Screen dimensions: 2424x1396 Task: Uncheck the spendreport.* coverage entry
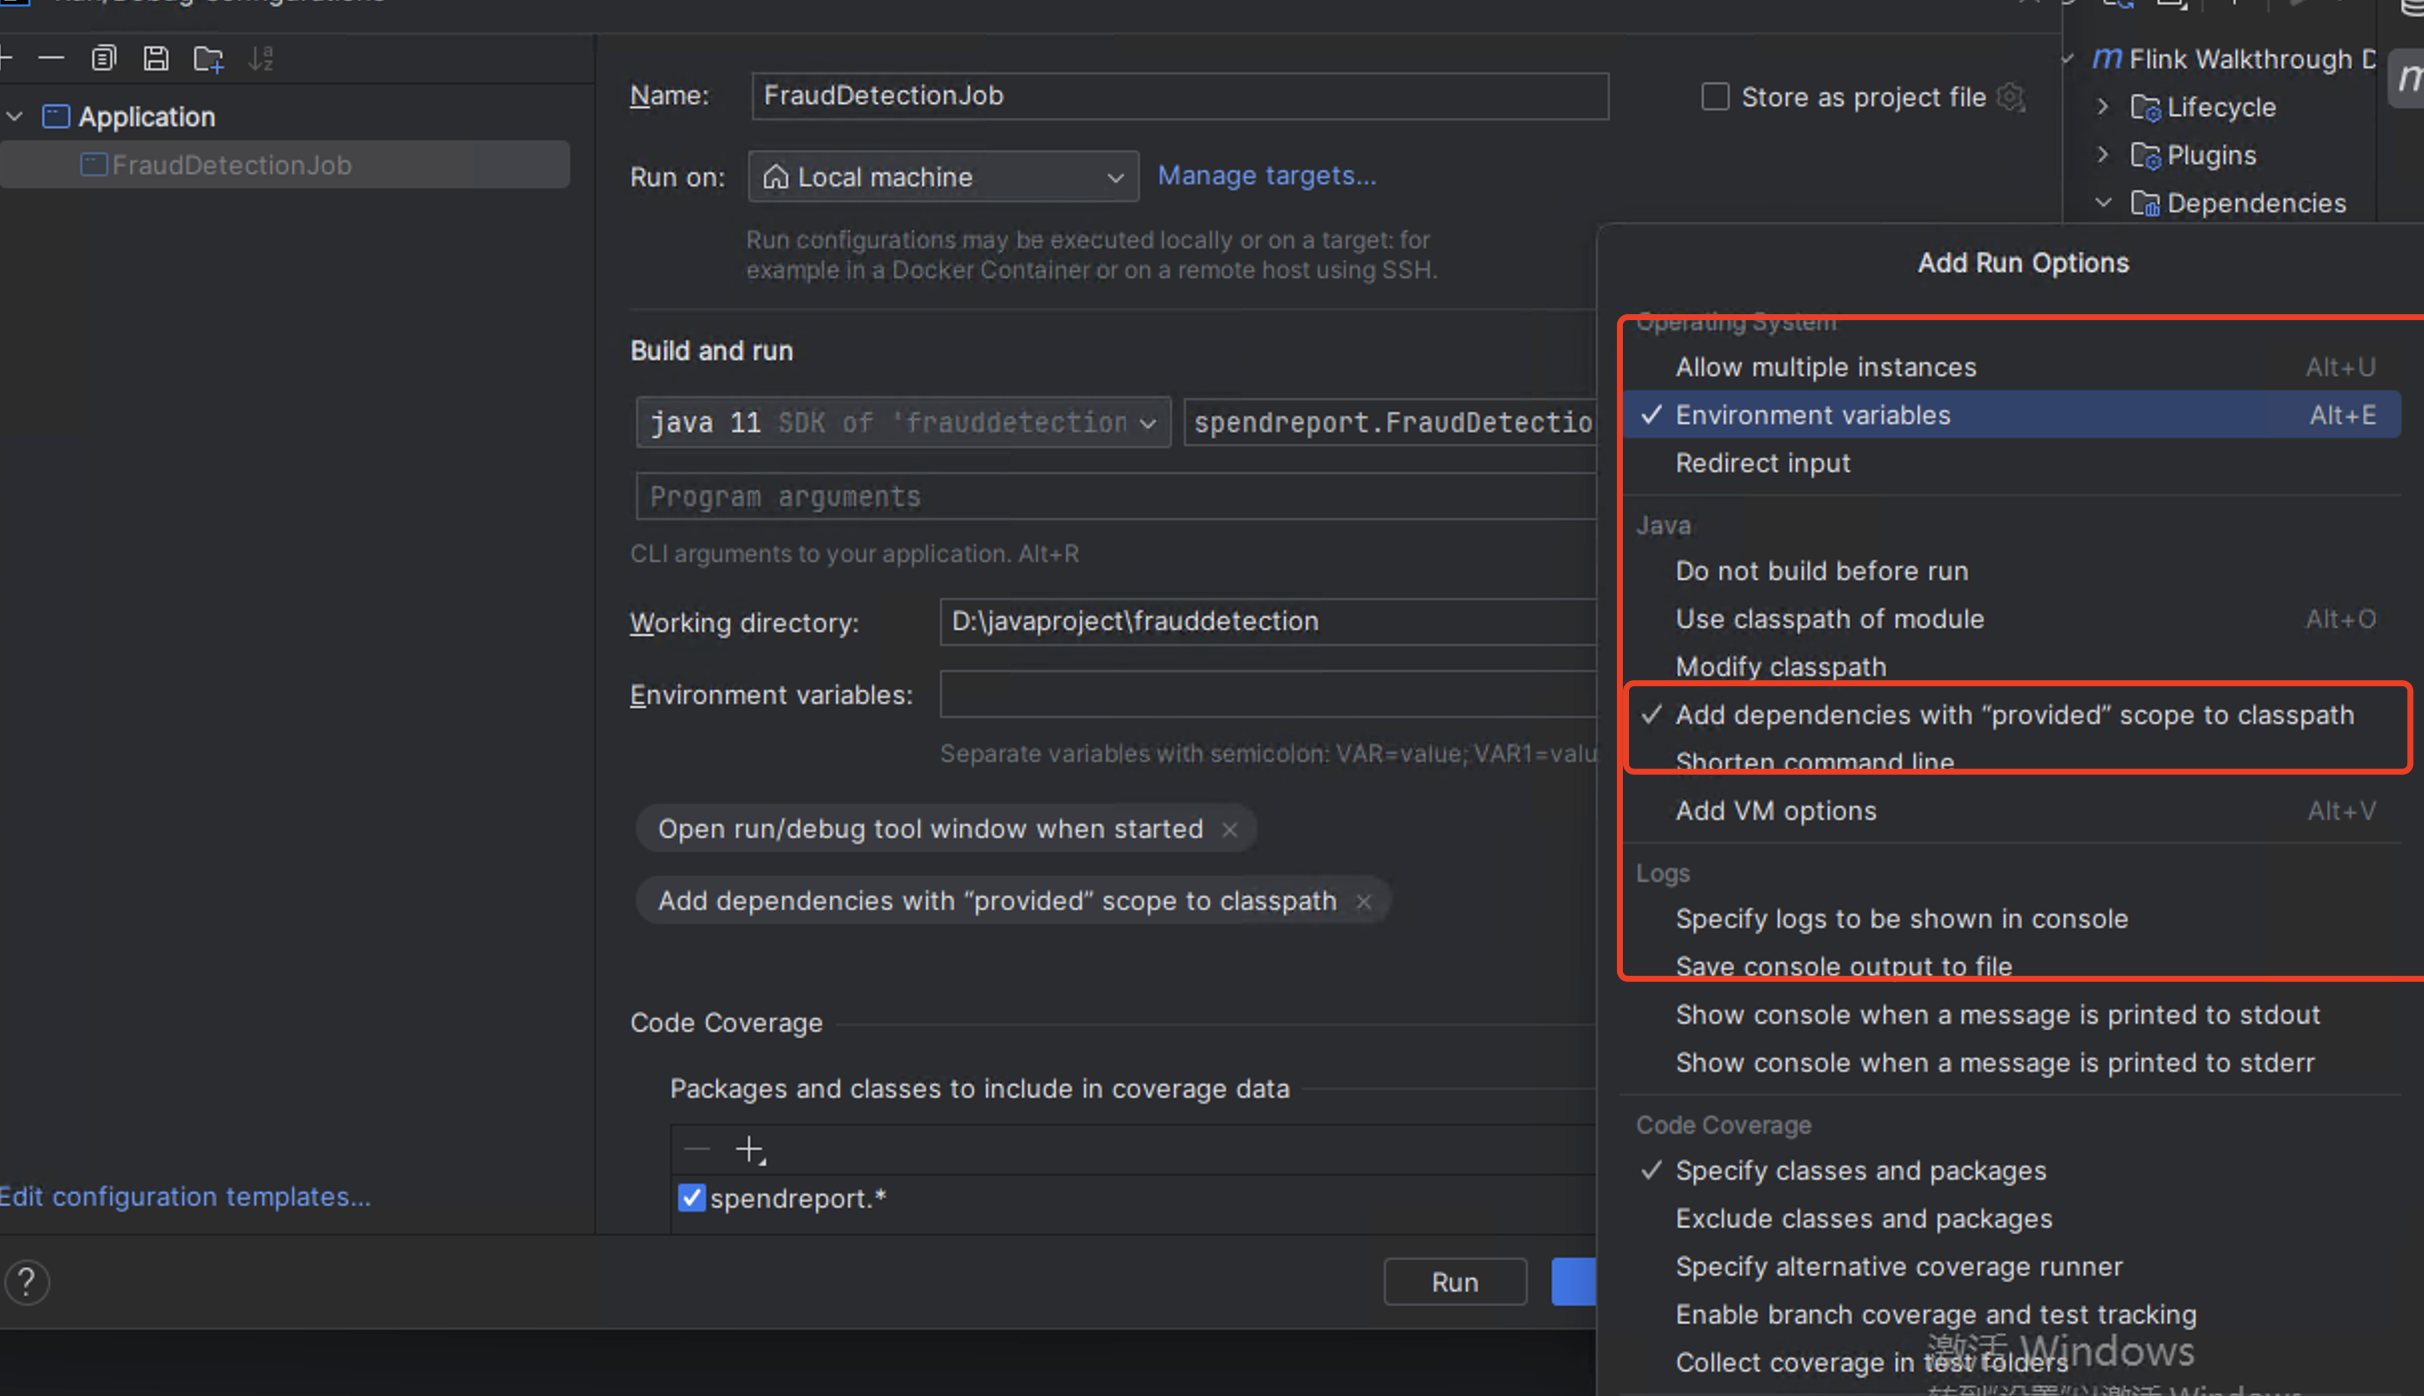click(x=691, y=1198)
